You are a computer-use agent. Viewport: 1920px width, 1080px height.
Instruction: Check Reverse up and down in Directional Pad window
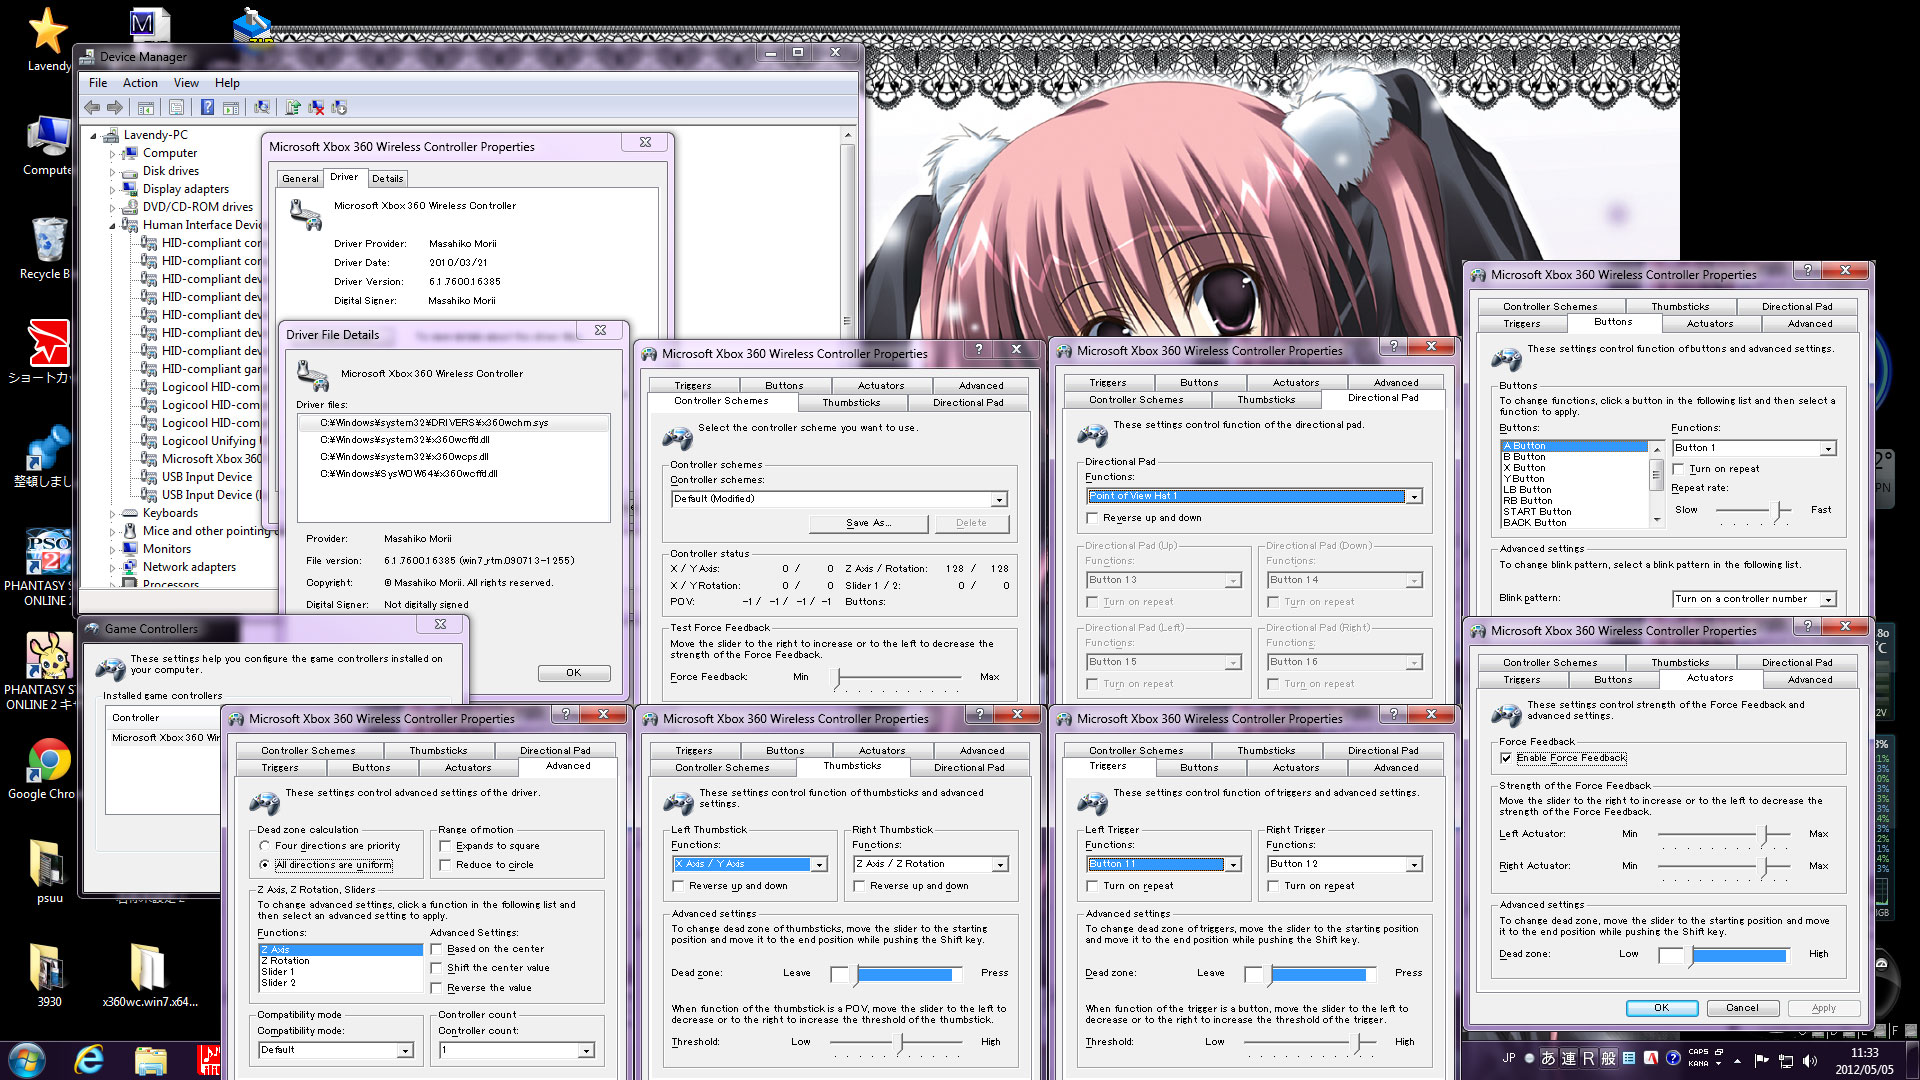coord(1092,518)
